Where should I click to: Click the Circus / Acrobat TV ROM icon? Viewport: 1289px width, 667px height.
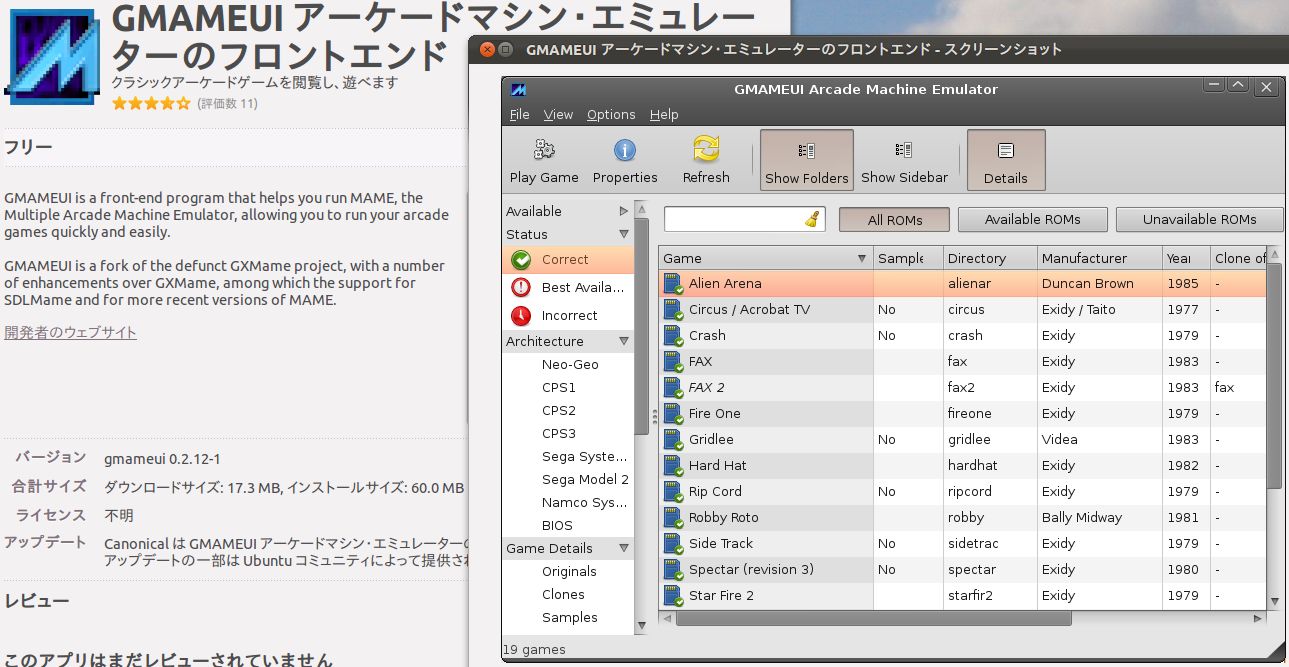[x=673, y=310]
